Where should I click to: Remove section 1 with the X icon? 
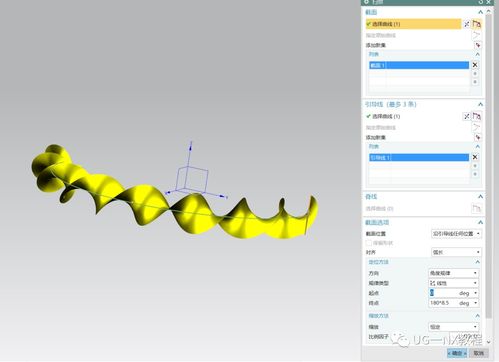475,65
